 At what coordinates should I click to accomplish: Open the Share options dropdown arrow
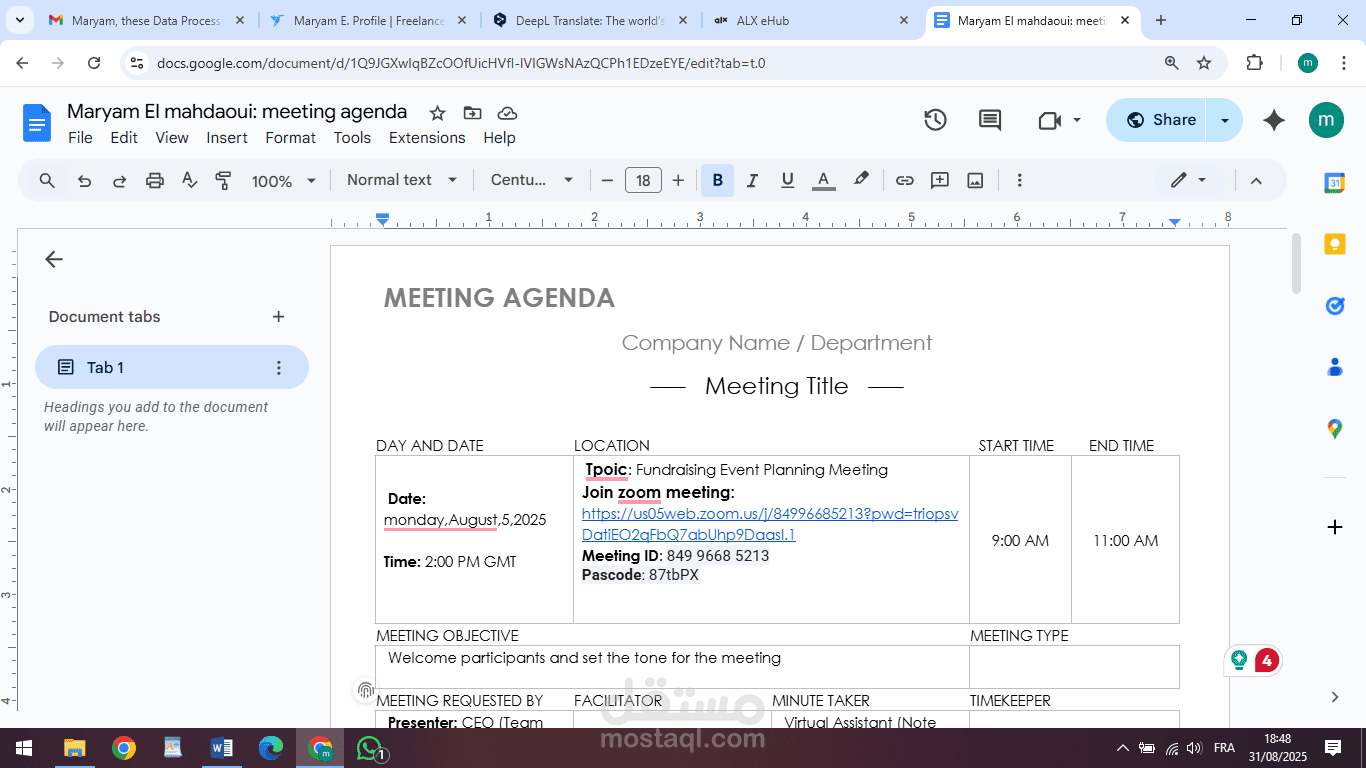point(1225,120)
